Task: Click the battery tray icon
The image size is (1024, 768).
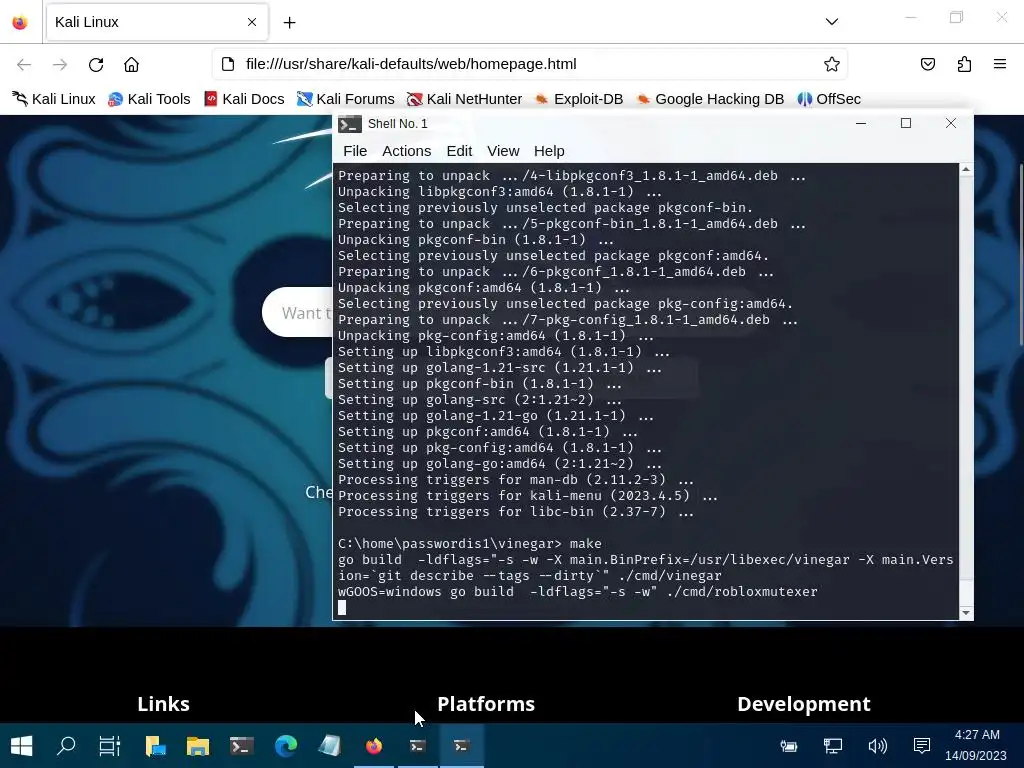Action: (789, 746)
